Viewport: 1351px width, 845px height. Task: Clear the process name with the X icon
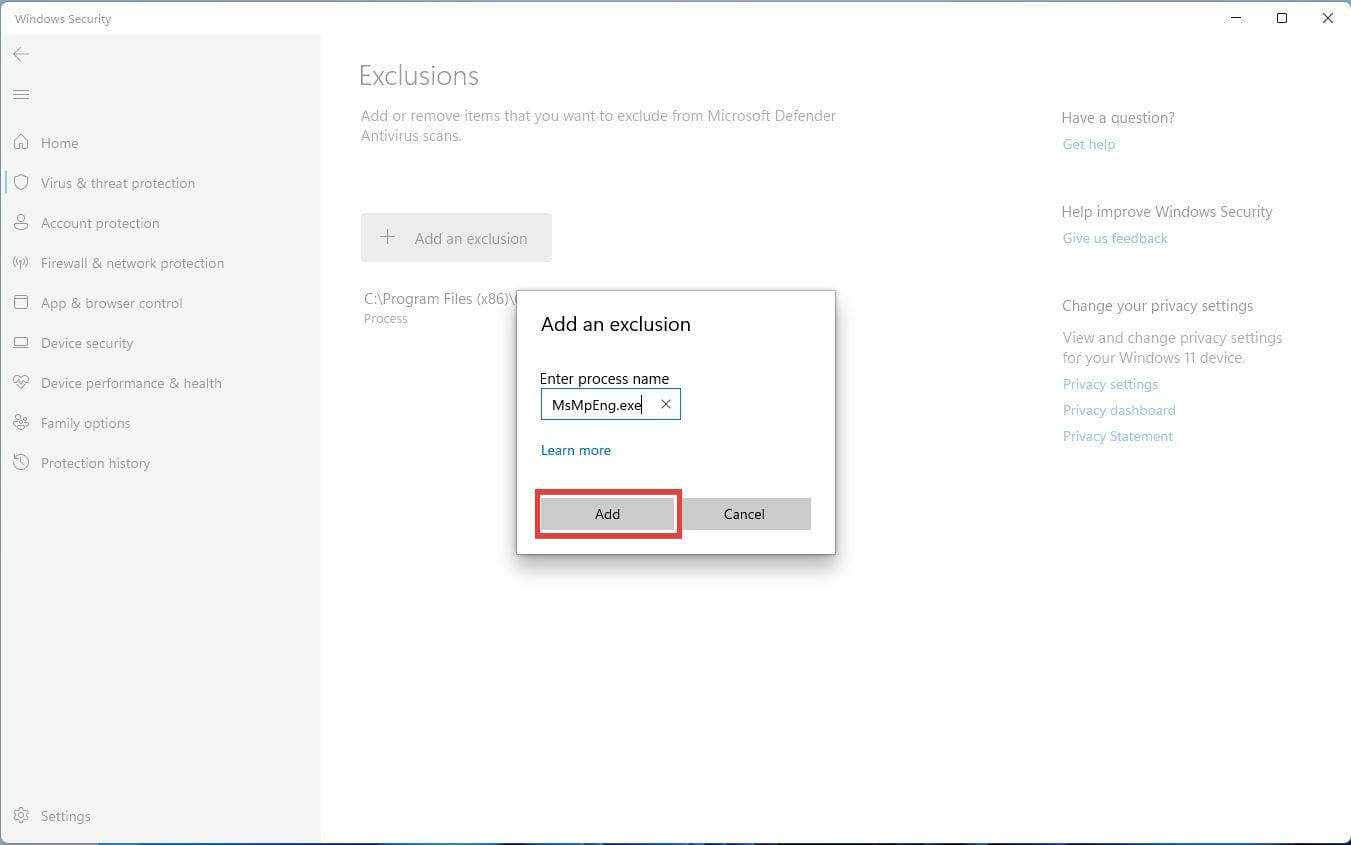(666, 404)
